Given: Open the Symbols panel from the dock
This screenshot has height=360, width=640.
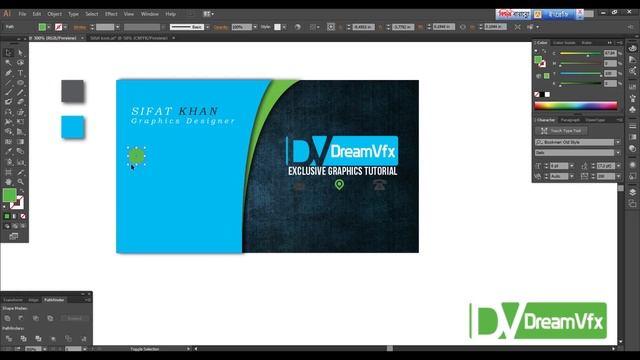Looking at the screenshot, I should coord(632,109).
